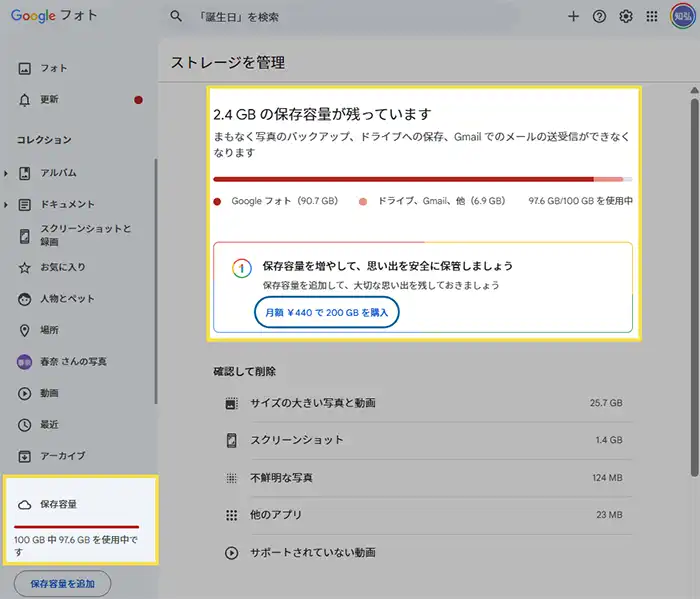Image resolution: width=700 pixels, height=599 pixels.
Task: Click the アーカイブ archive icon
Action: [x=25, y=456]
